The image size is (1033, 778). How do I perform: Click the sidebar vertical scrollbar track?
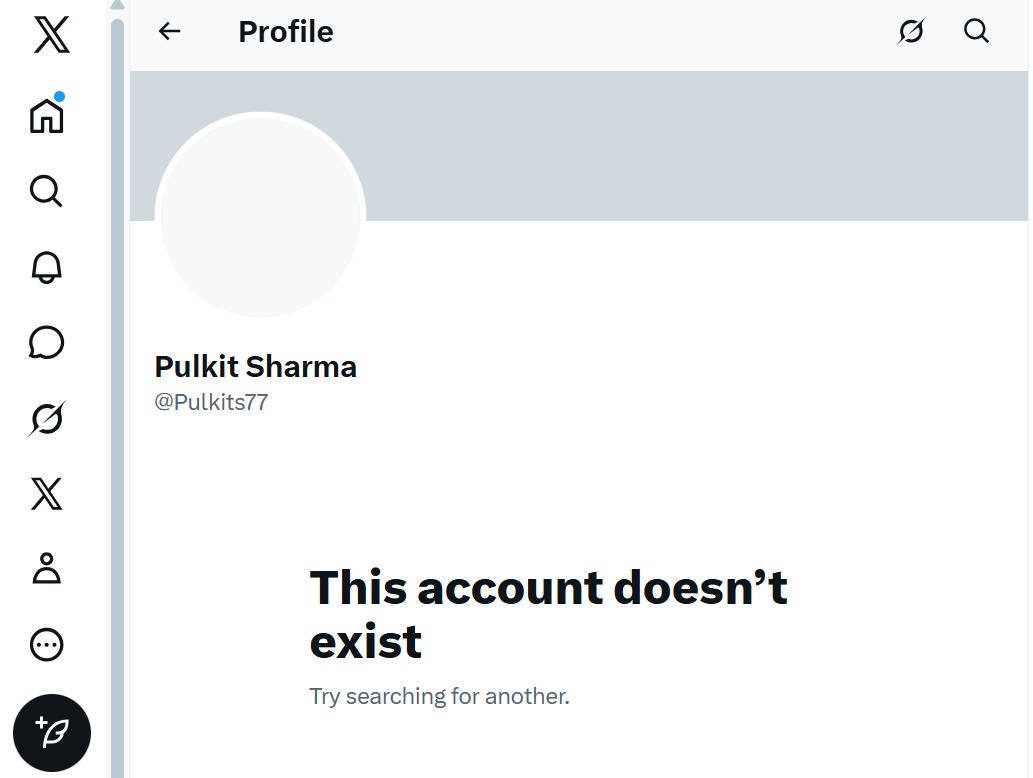pyautogui.click(x=117, y=400)
